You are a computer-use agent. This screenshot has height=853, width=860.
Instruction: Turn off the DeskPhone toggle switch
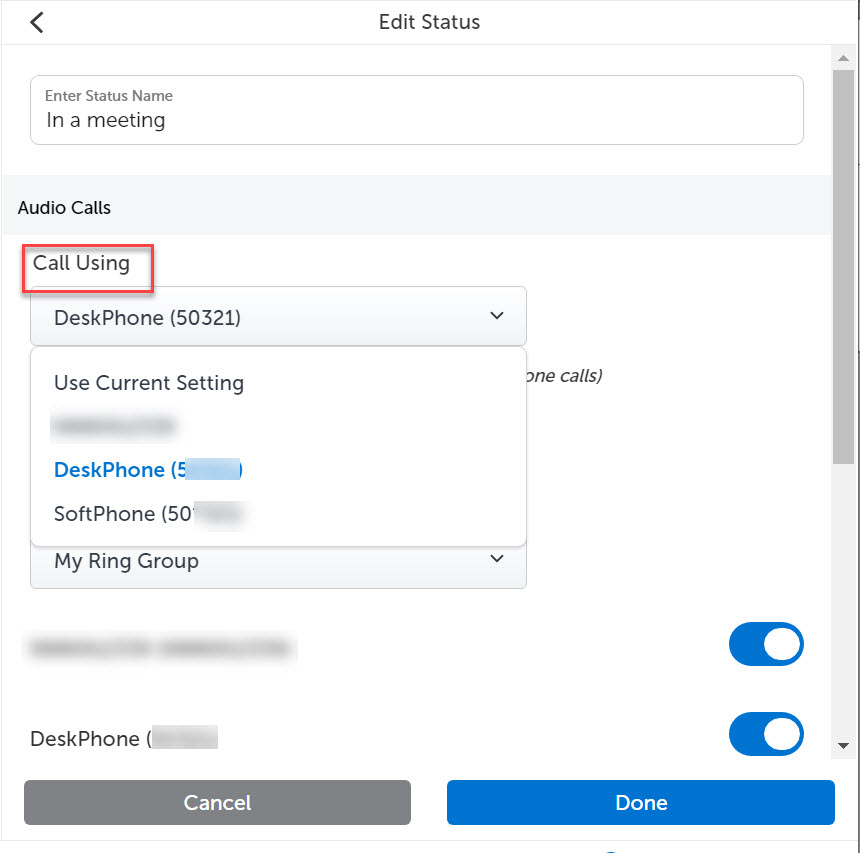tap(766, 734)
